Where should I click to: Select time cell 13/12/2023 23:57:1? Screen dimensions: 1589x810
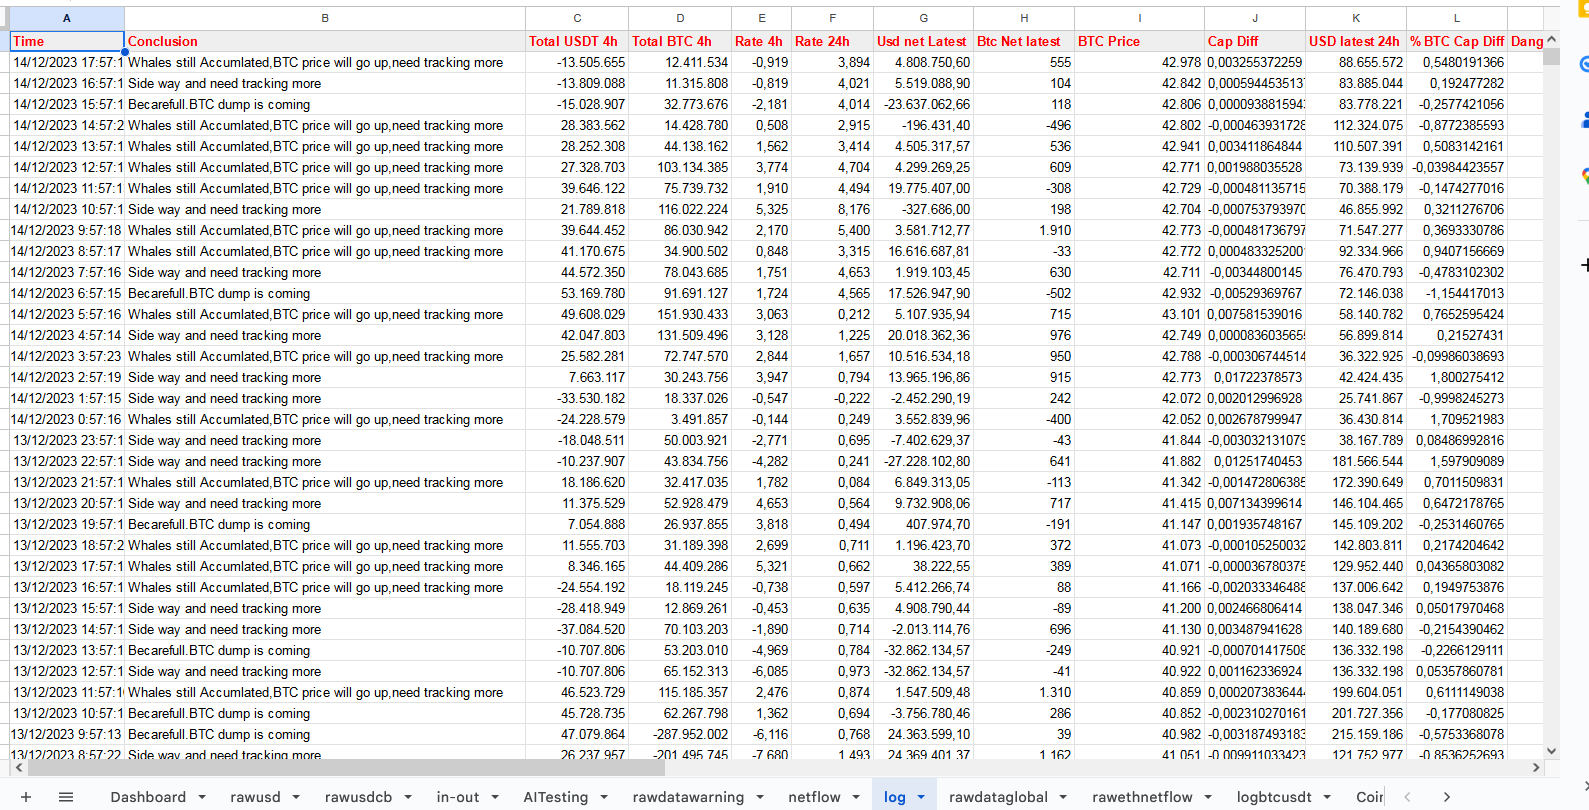tap(67, 440)
